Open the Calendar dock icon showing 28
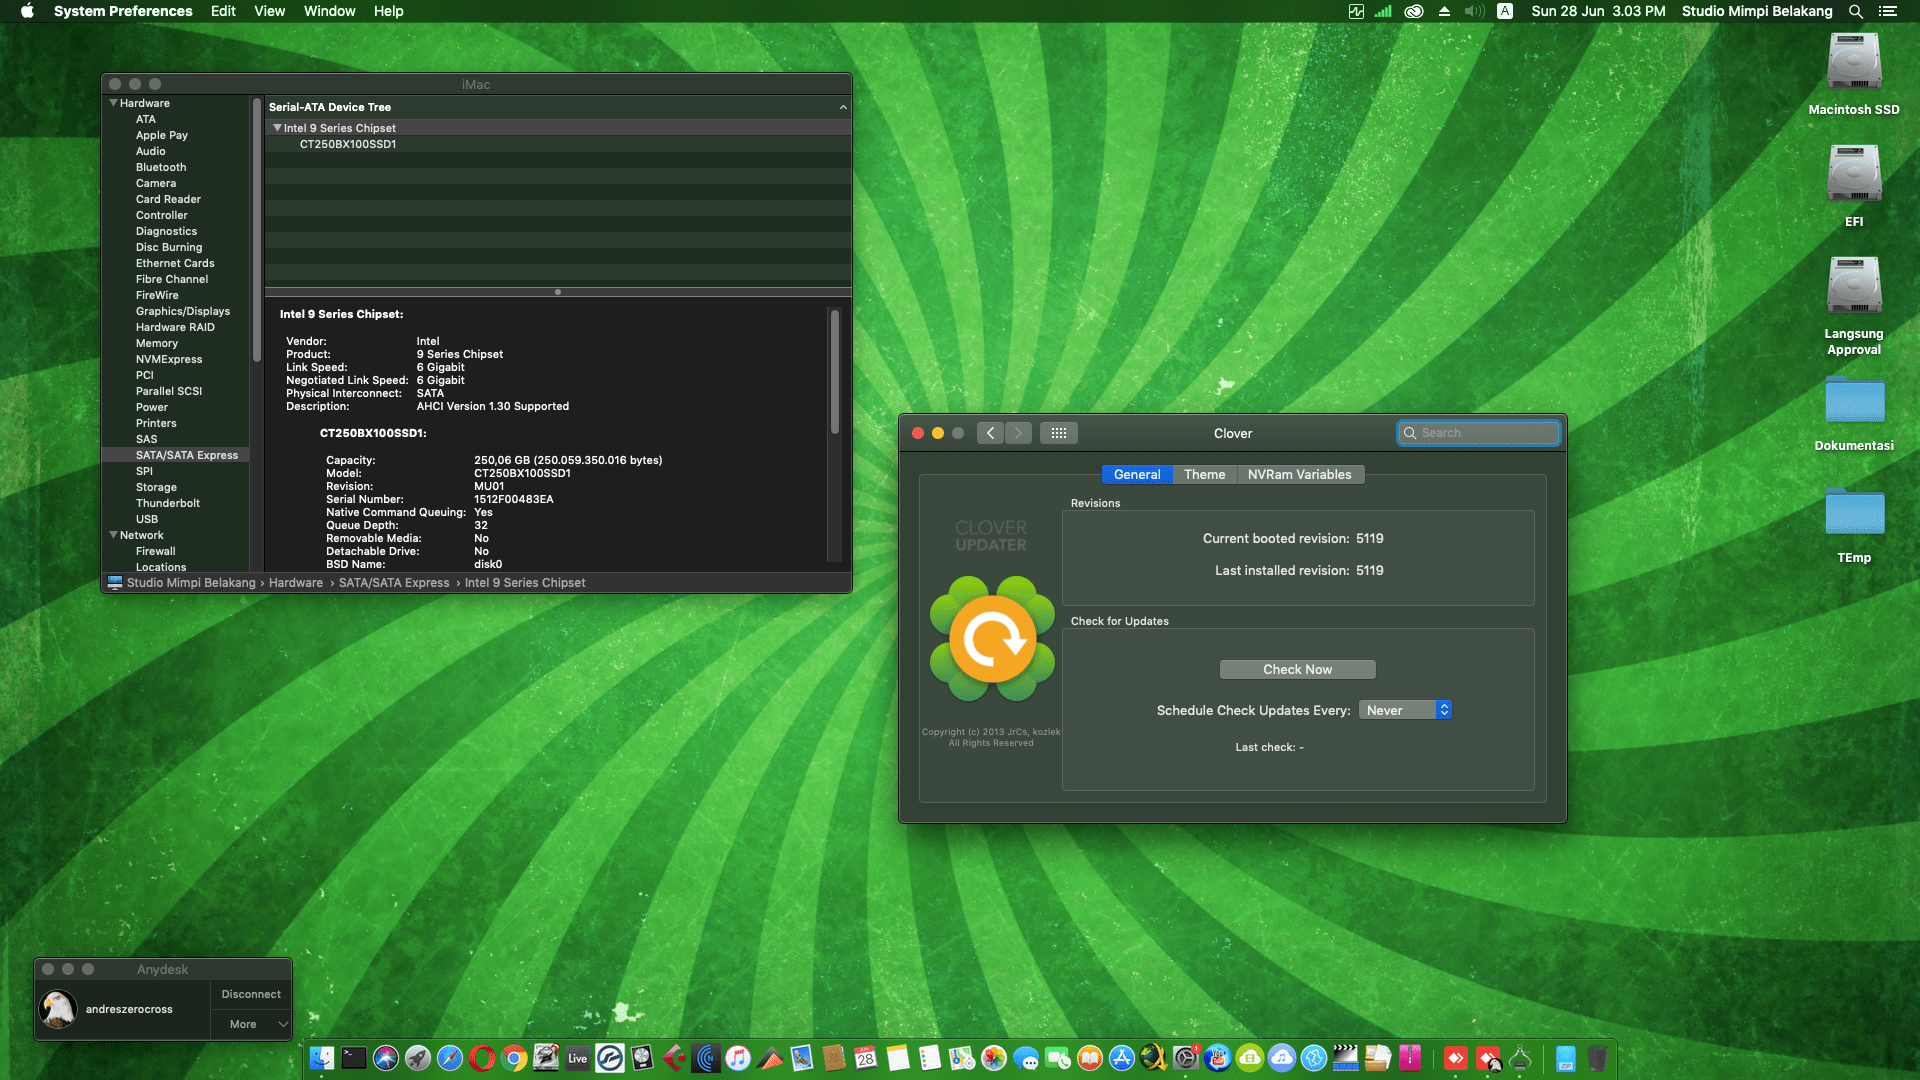This screenshot has height=1080, width=1920. (x=866, y=1058)
